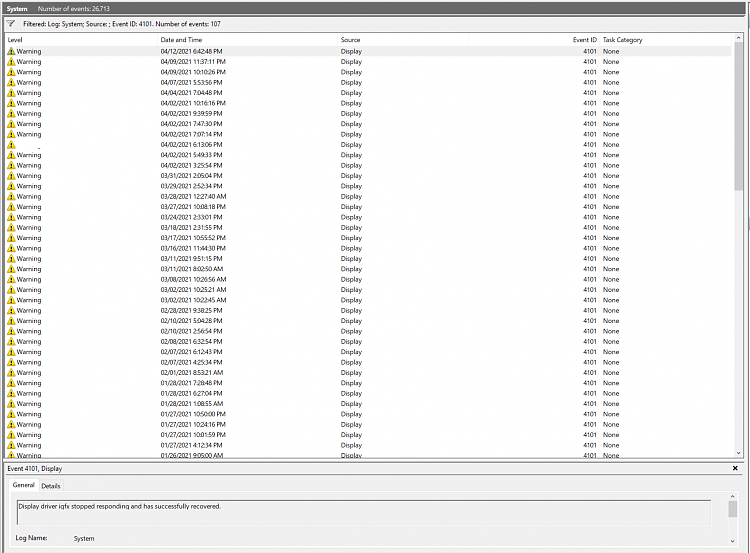Select the date '03/11/2021 9:51:15 PM'
This screenshot has width=750, height=553.
pos(191,259)
